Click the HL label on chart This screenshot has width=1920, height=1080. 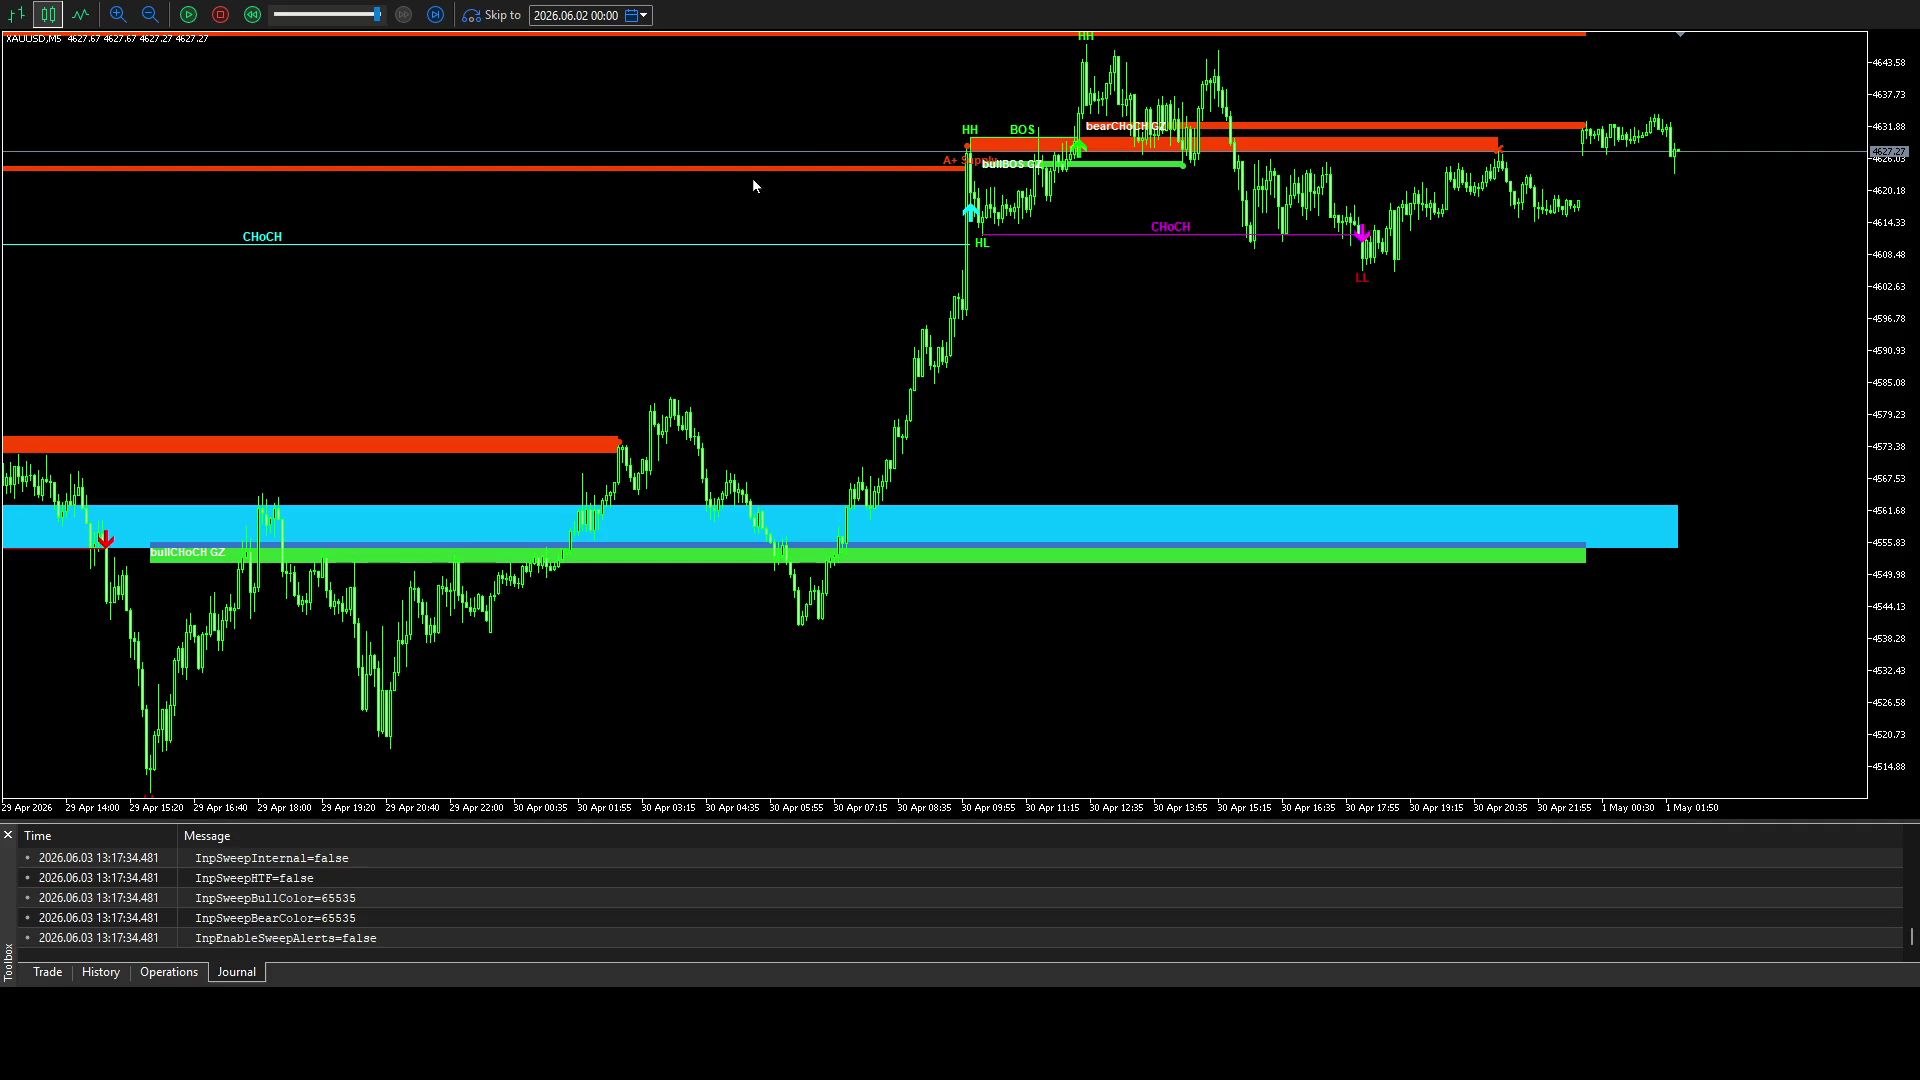click(x=982, y=243)
